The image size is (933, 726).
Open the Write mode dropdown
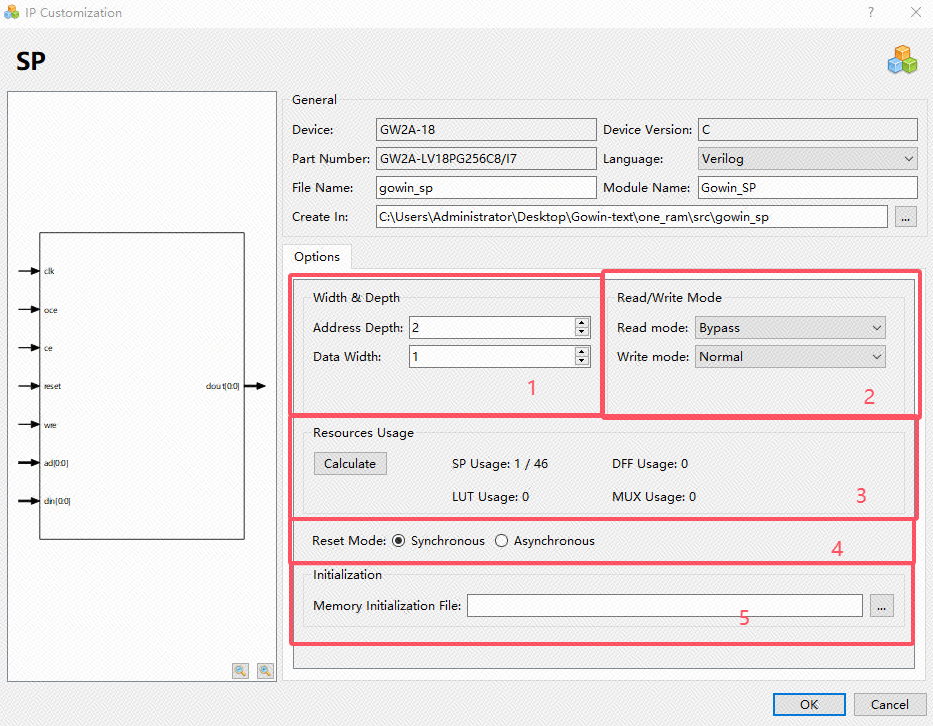pyautogui.click(x=790, y=357)
